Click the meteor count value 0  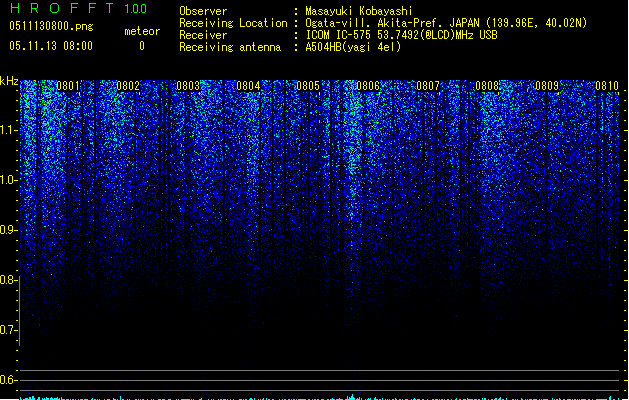click(142, 46)
